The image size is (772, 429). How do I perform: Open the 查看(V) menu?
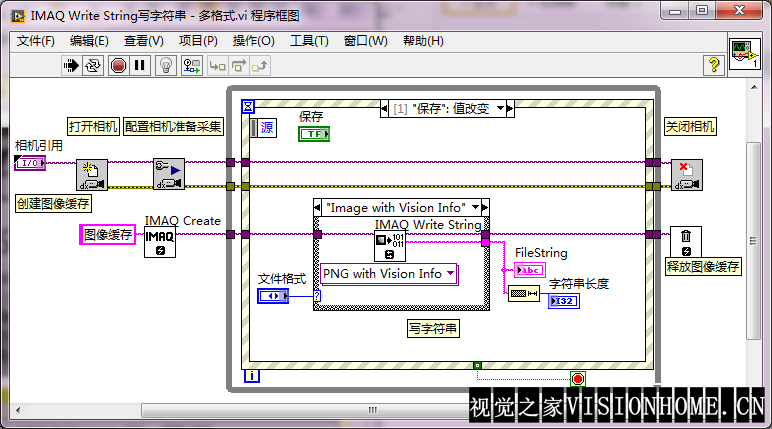(144, 41)
